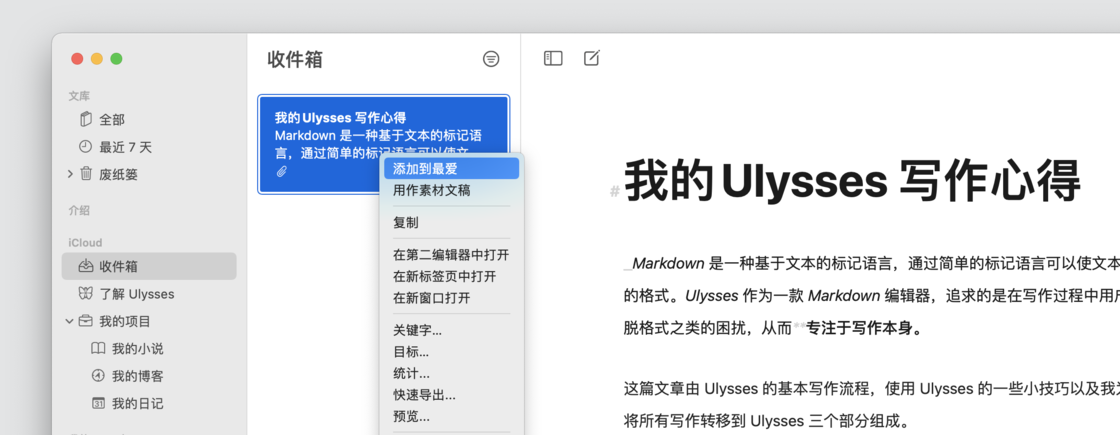Screen dimensions: 1120x435
Task: Click the paperclip attachment icon on sheet
Action: pos(281,171)
